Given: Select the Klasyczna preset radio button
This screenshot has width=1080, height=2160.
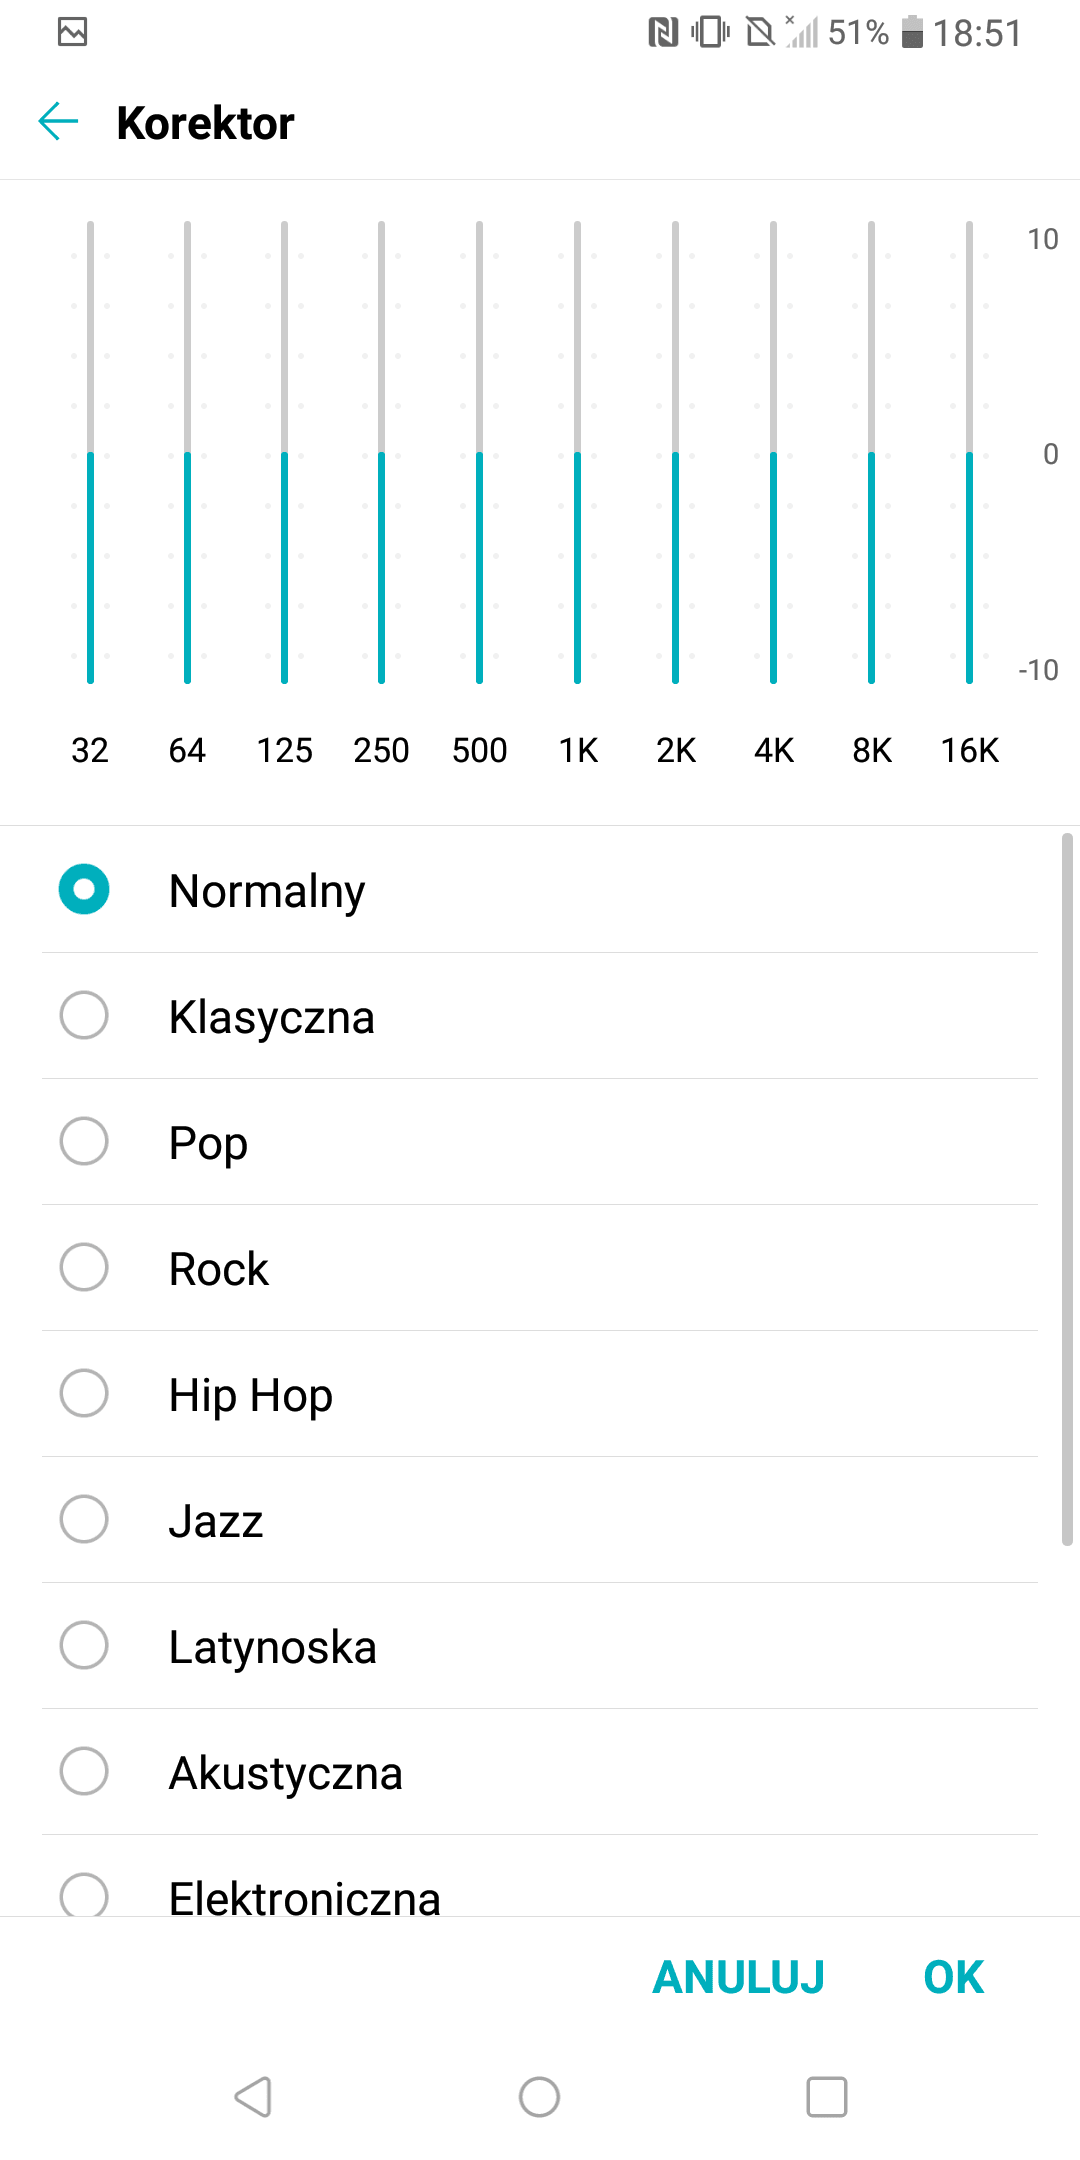Looking at the screenshot, I should 84,1015.
